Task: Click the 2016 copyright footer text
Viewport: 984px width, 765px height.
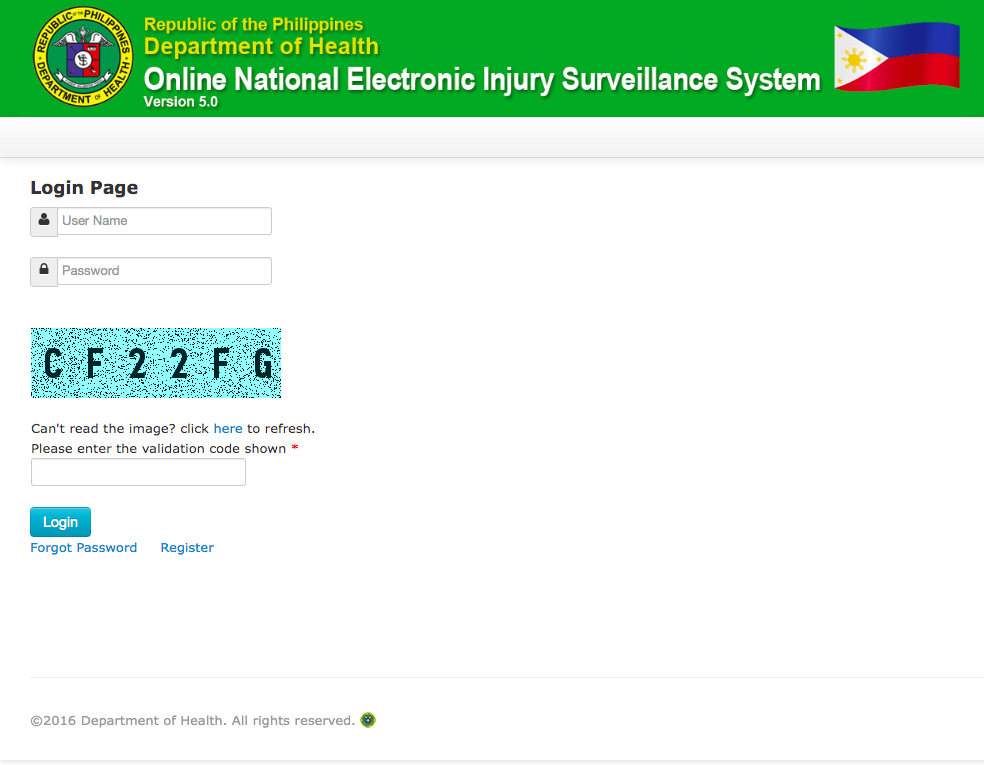Action: click(x=193, y=720)
